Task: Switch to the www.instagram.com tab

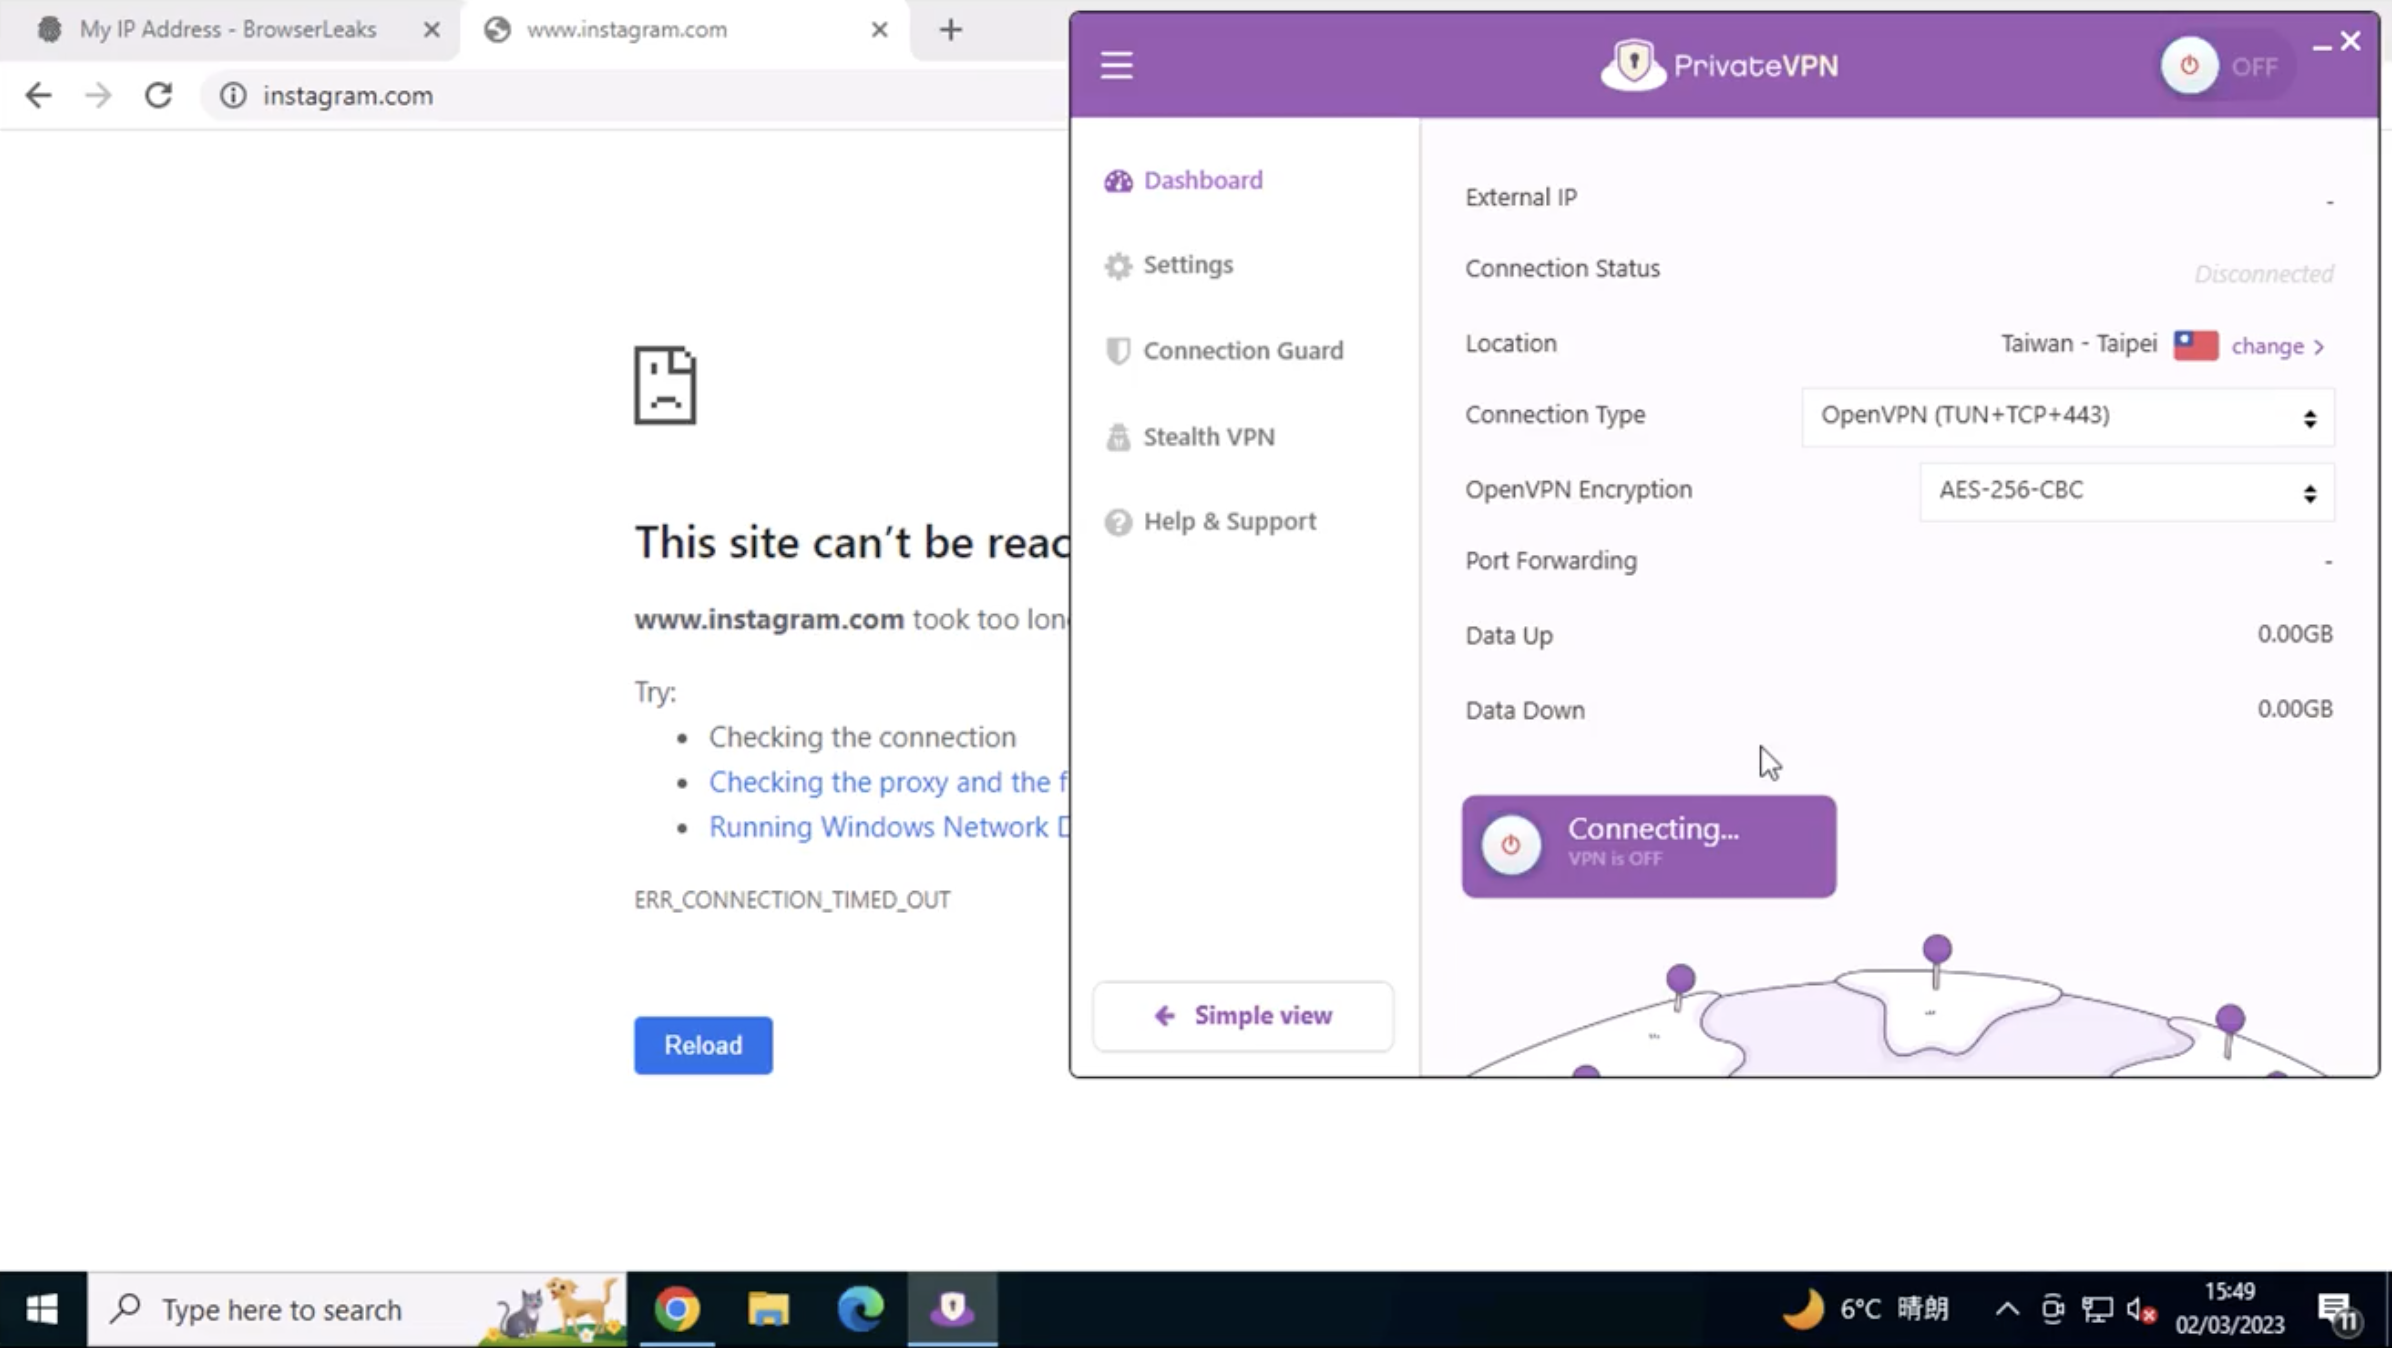Action: coord(627,29)
